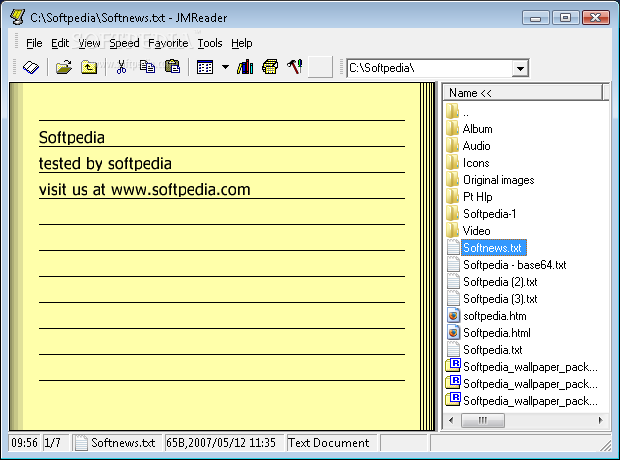Select Softnews.txt in the file list
620x460 pixels.
493,248
